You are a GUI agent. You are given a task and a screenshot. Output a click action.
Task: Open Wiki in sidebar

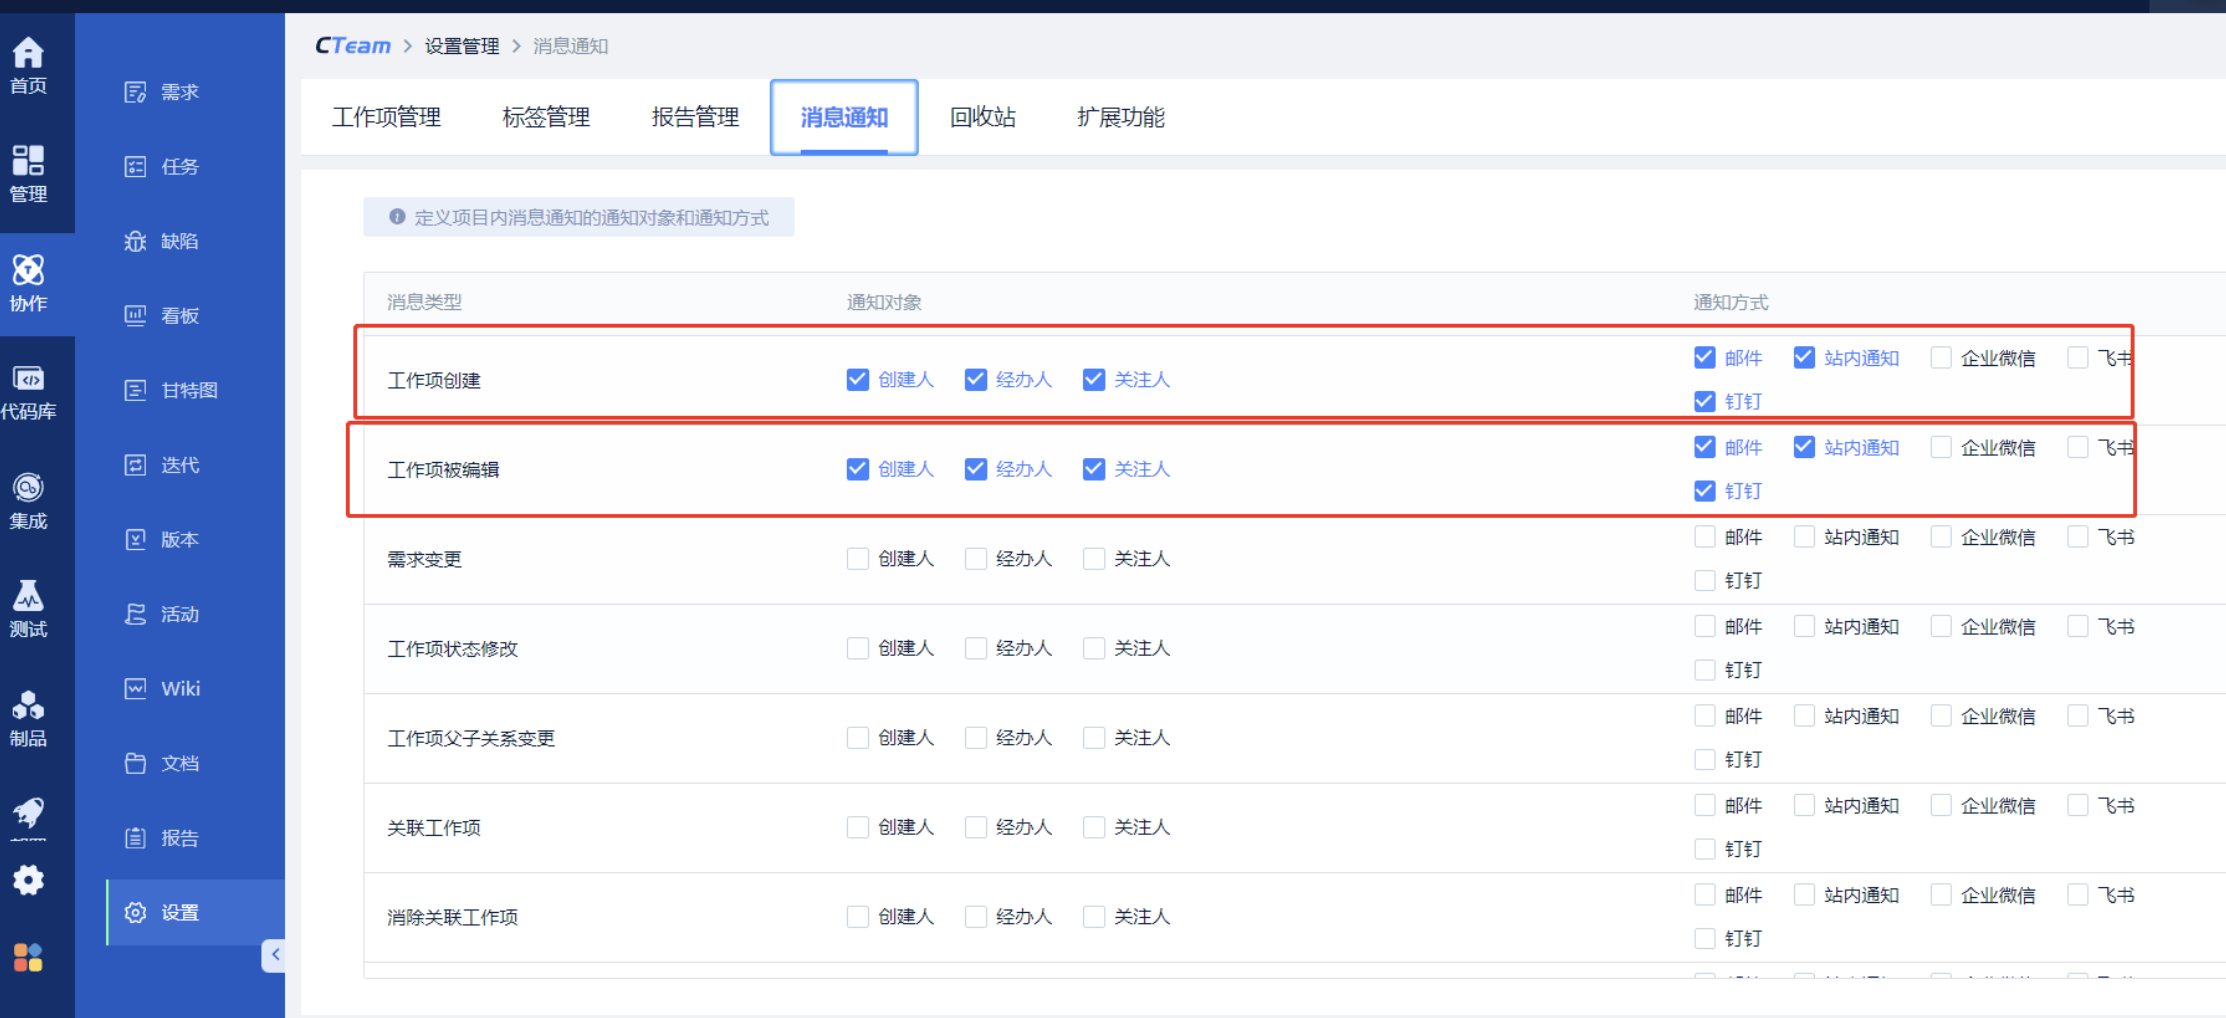[x=162, y=689]
